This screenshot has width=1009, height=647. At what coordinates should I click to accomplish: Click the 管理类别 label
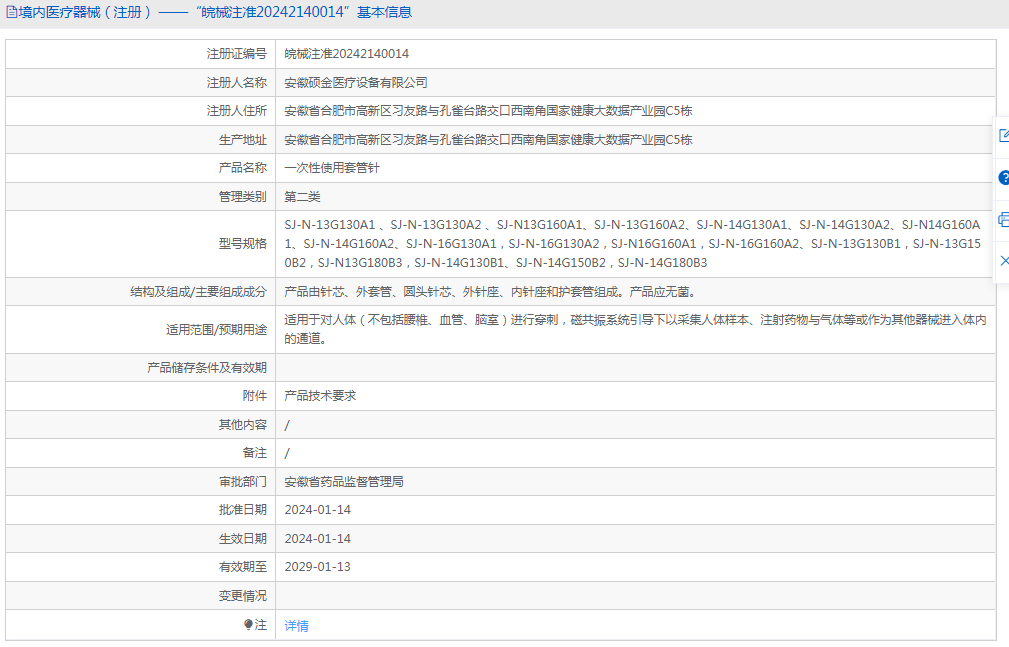point(243,197)
